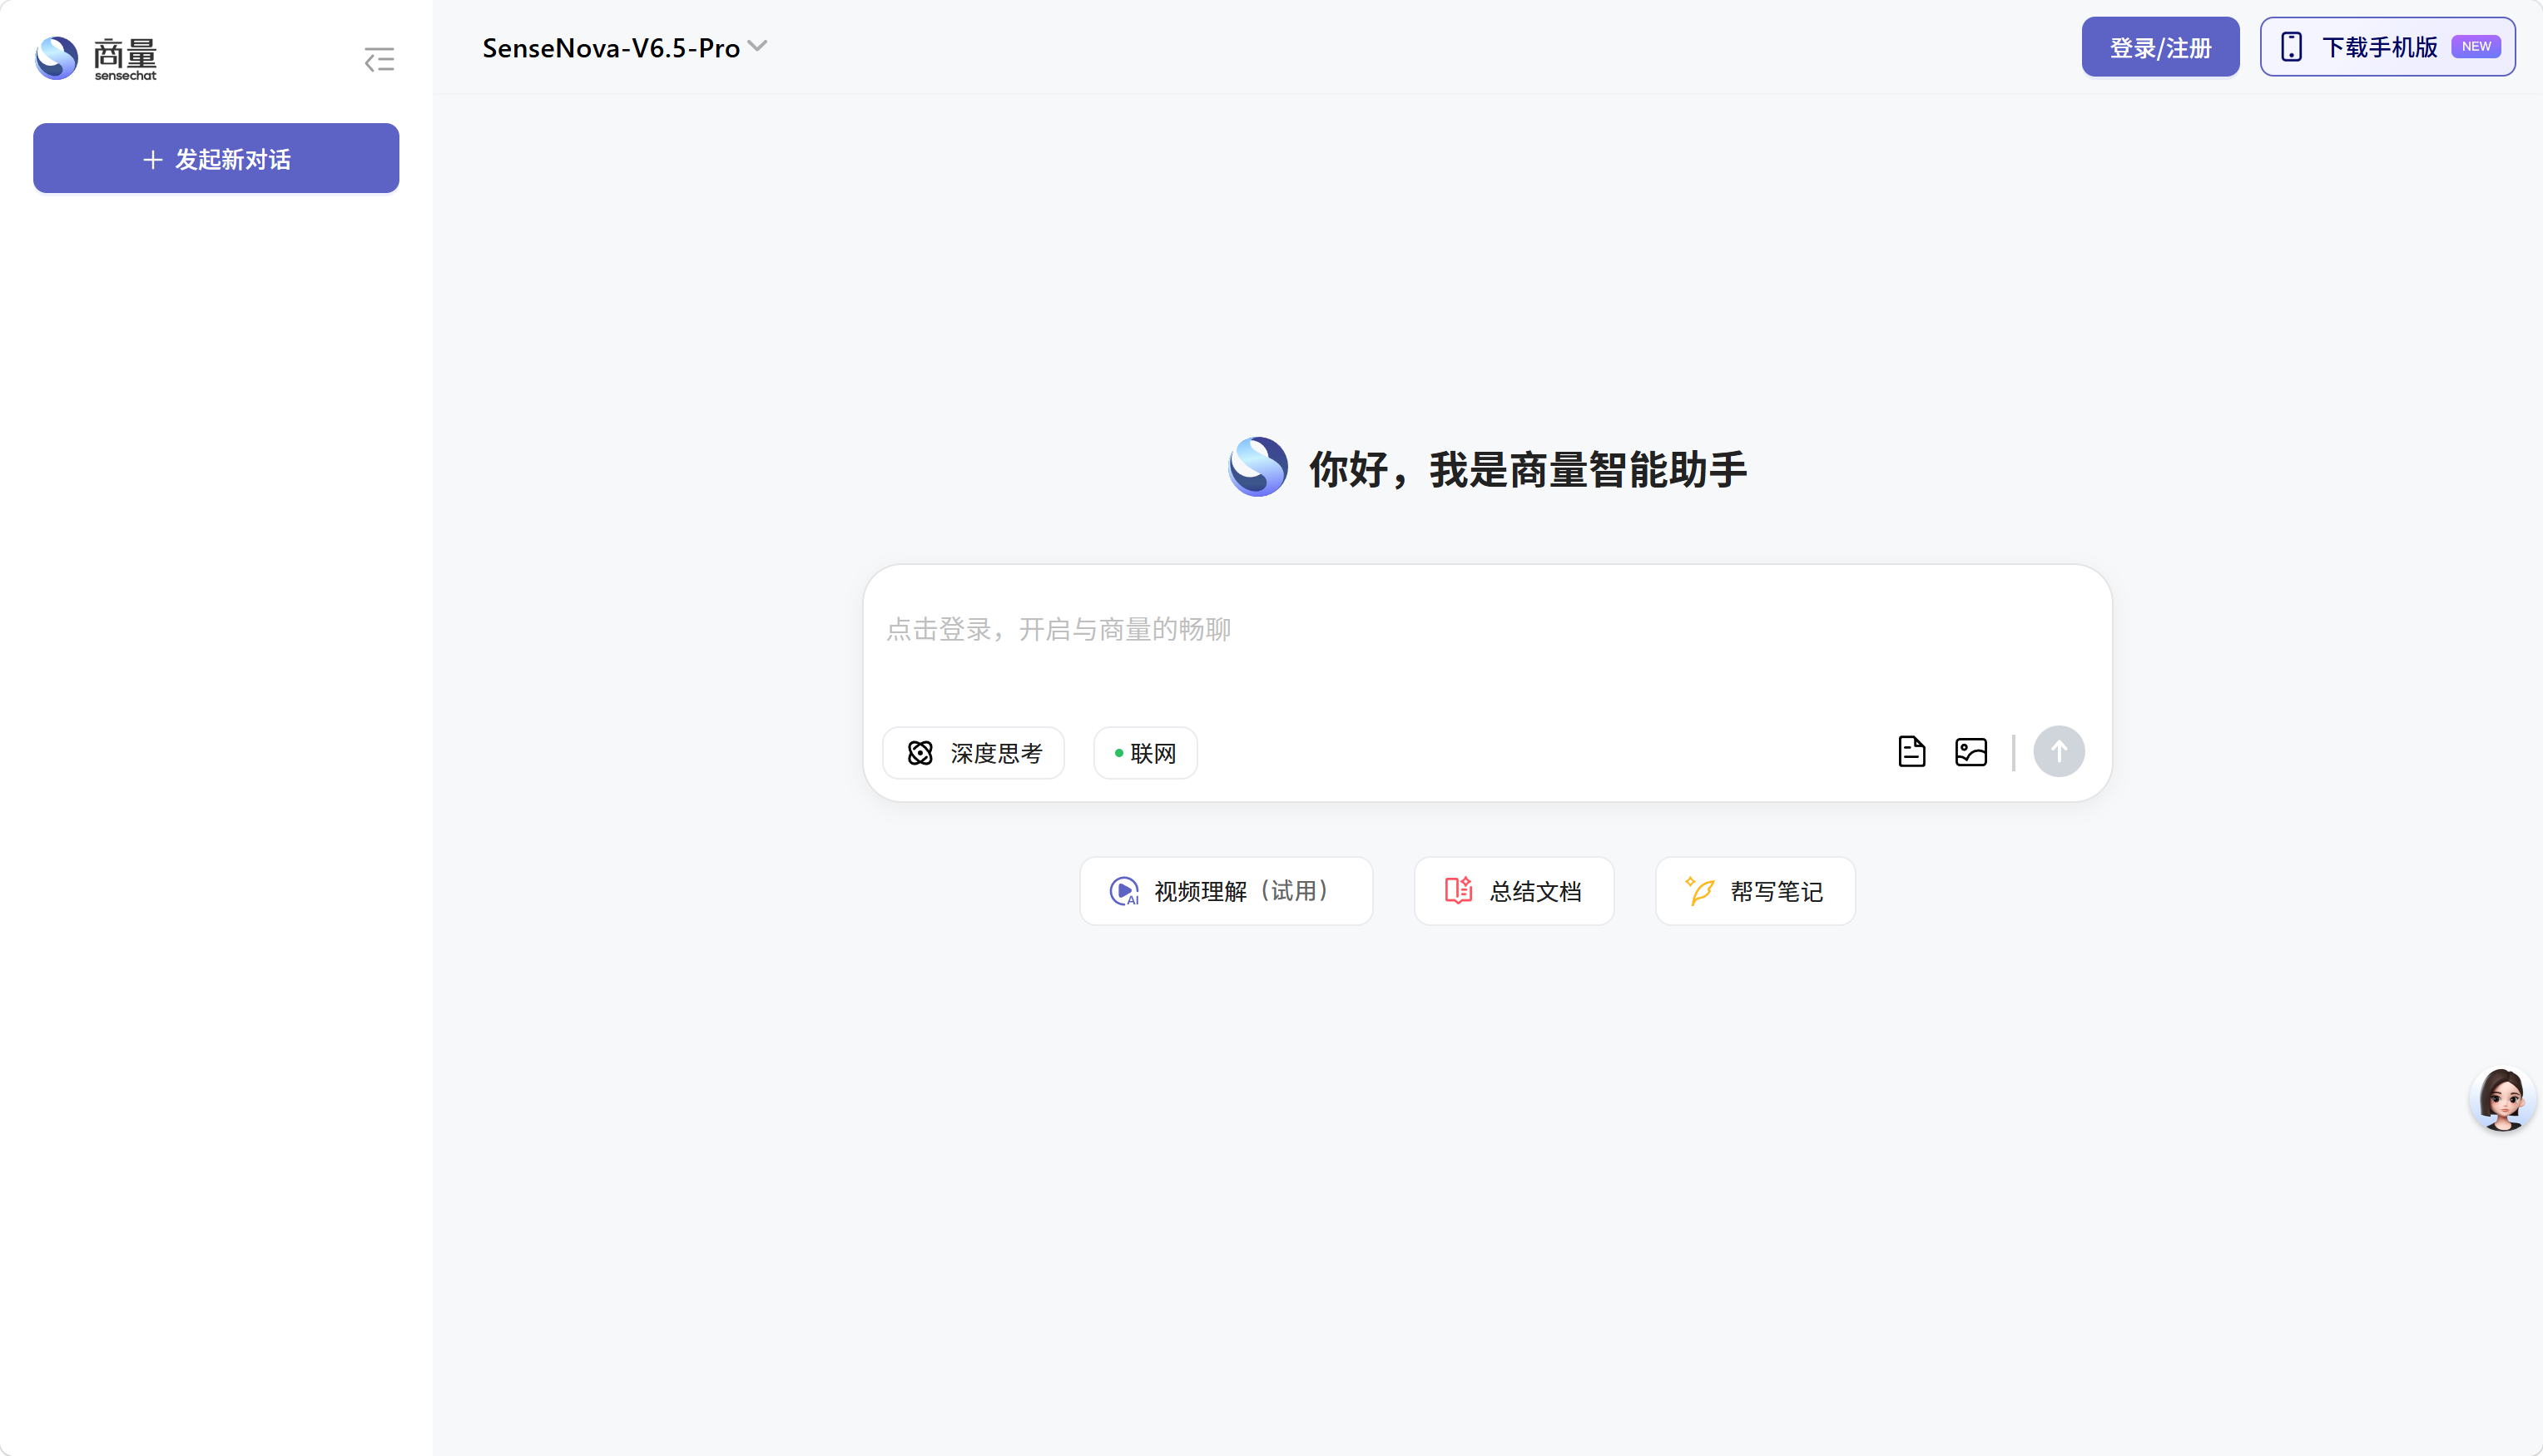Click the SenseChat logo in sidebar

click(96, 58)
